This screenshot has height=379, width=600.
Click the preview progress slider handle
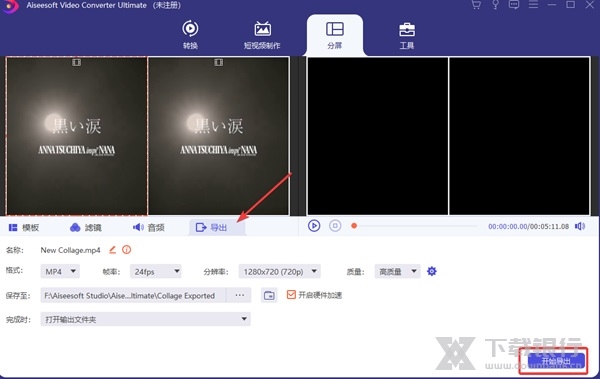click(x=354, y=226)
